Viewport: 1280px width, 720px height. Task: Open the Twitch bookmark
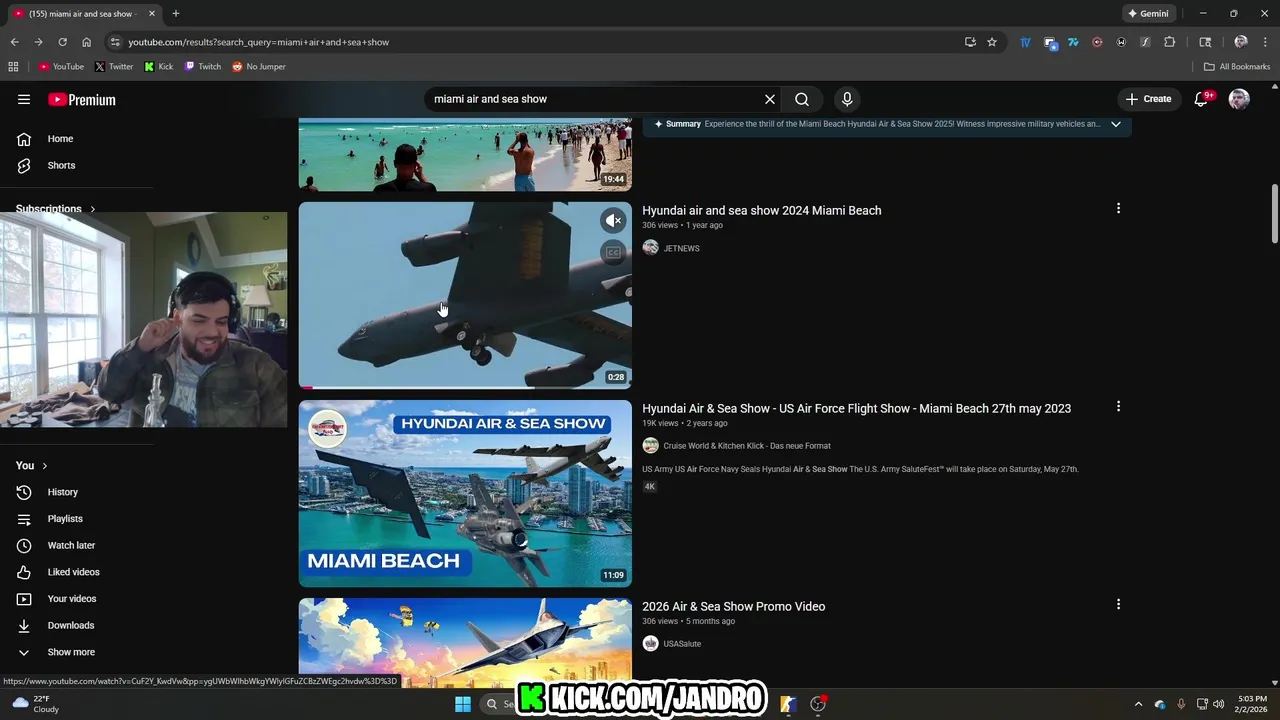tap(203, 67)
